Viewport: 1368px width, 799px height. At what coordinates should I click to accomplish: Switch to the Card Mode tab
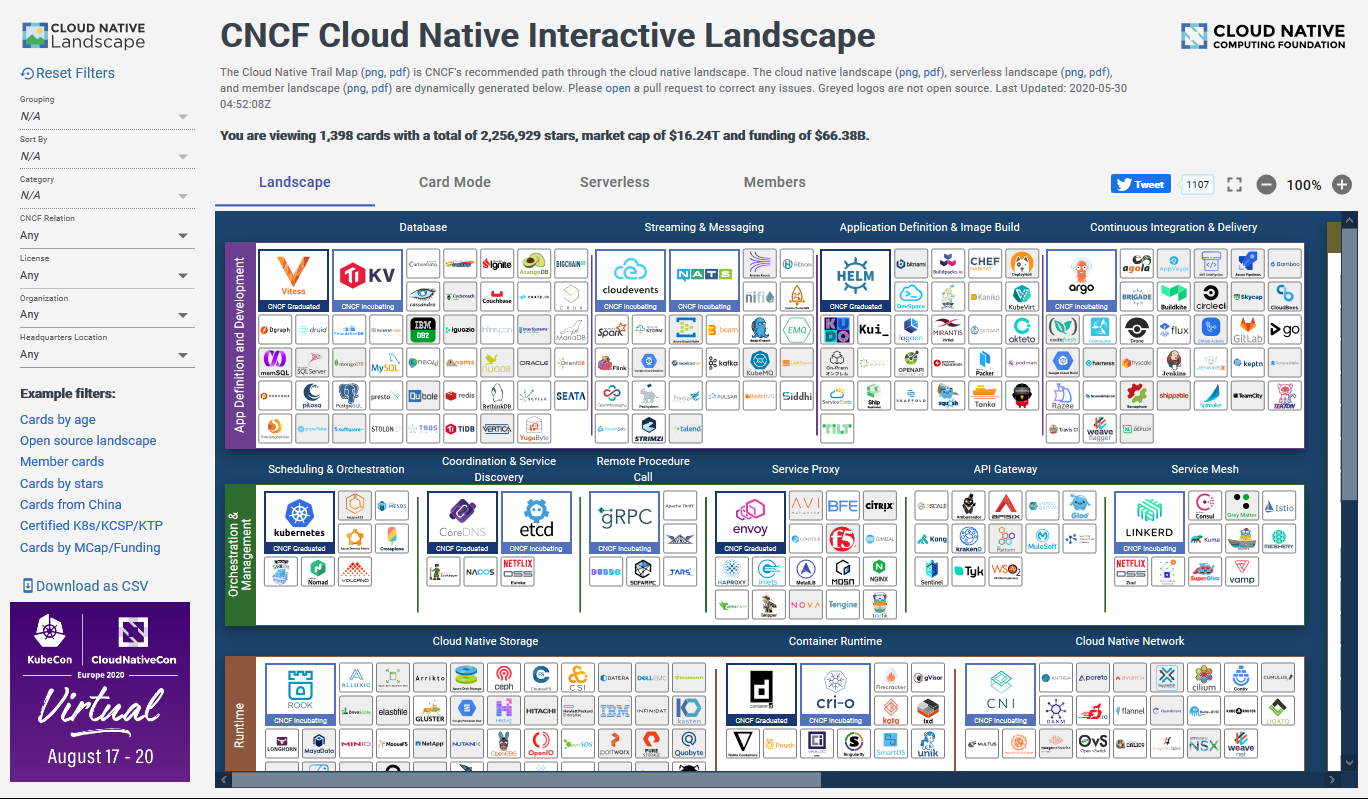455,182
